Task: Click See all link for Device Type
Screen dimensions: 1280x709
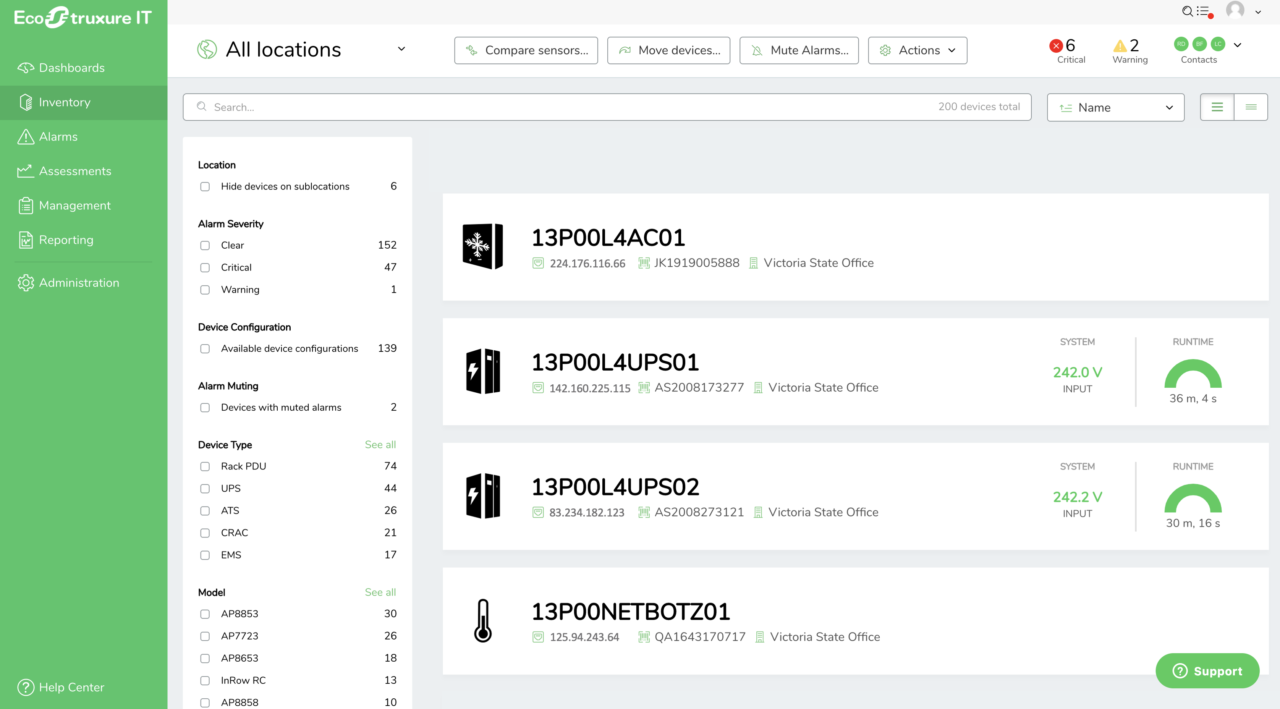Action: (380, 445)
